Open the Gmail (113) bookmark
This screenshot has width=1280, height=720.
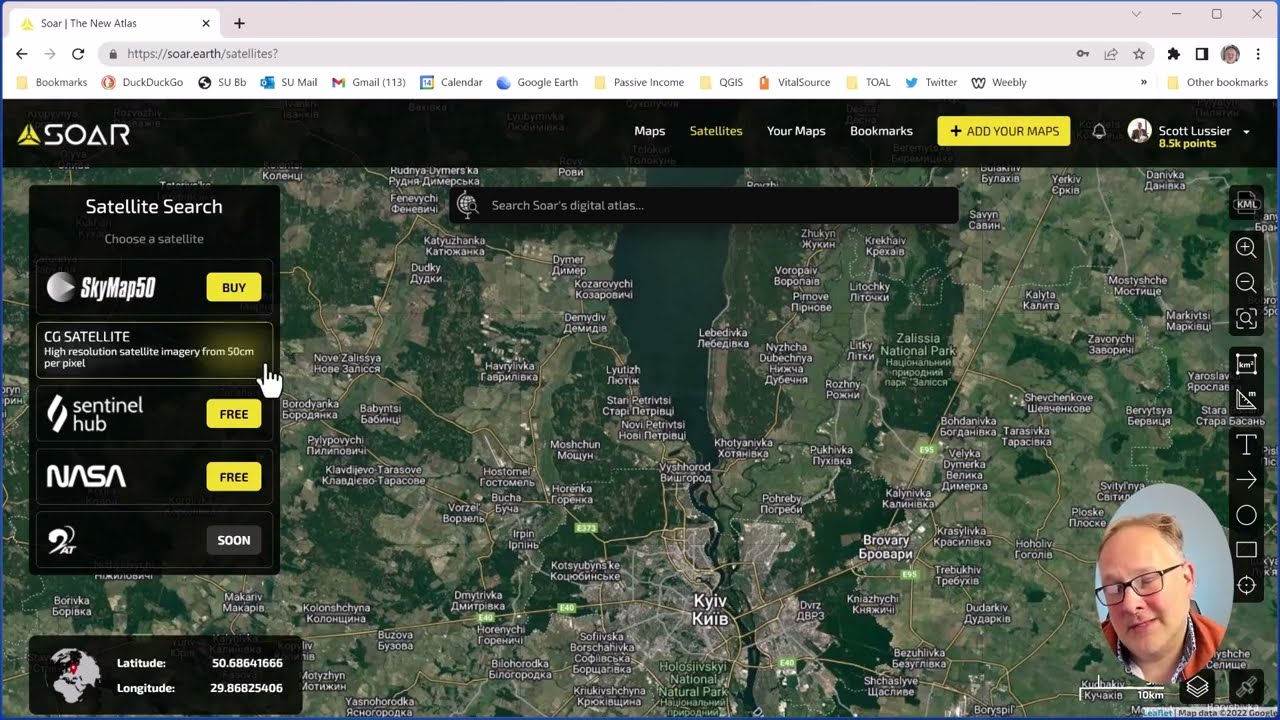pos(368,82)
